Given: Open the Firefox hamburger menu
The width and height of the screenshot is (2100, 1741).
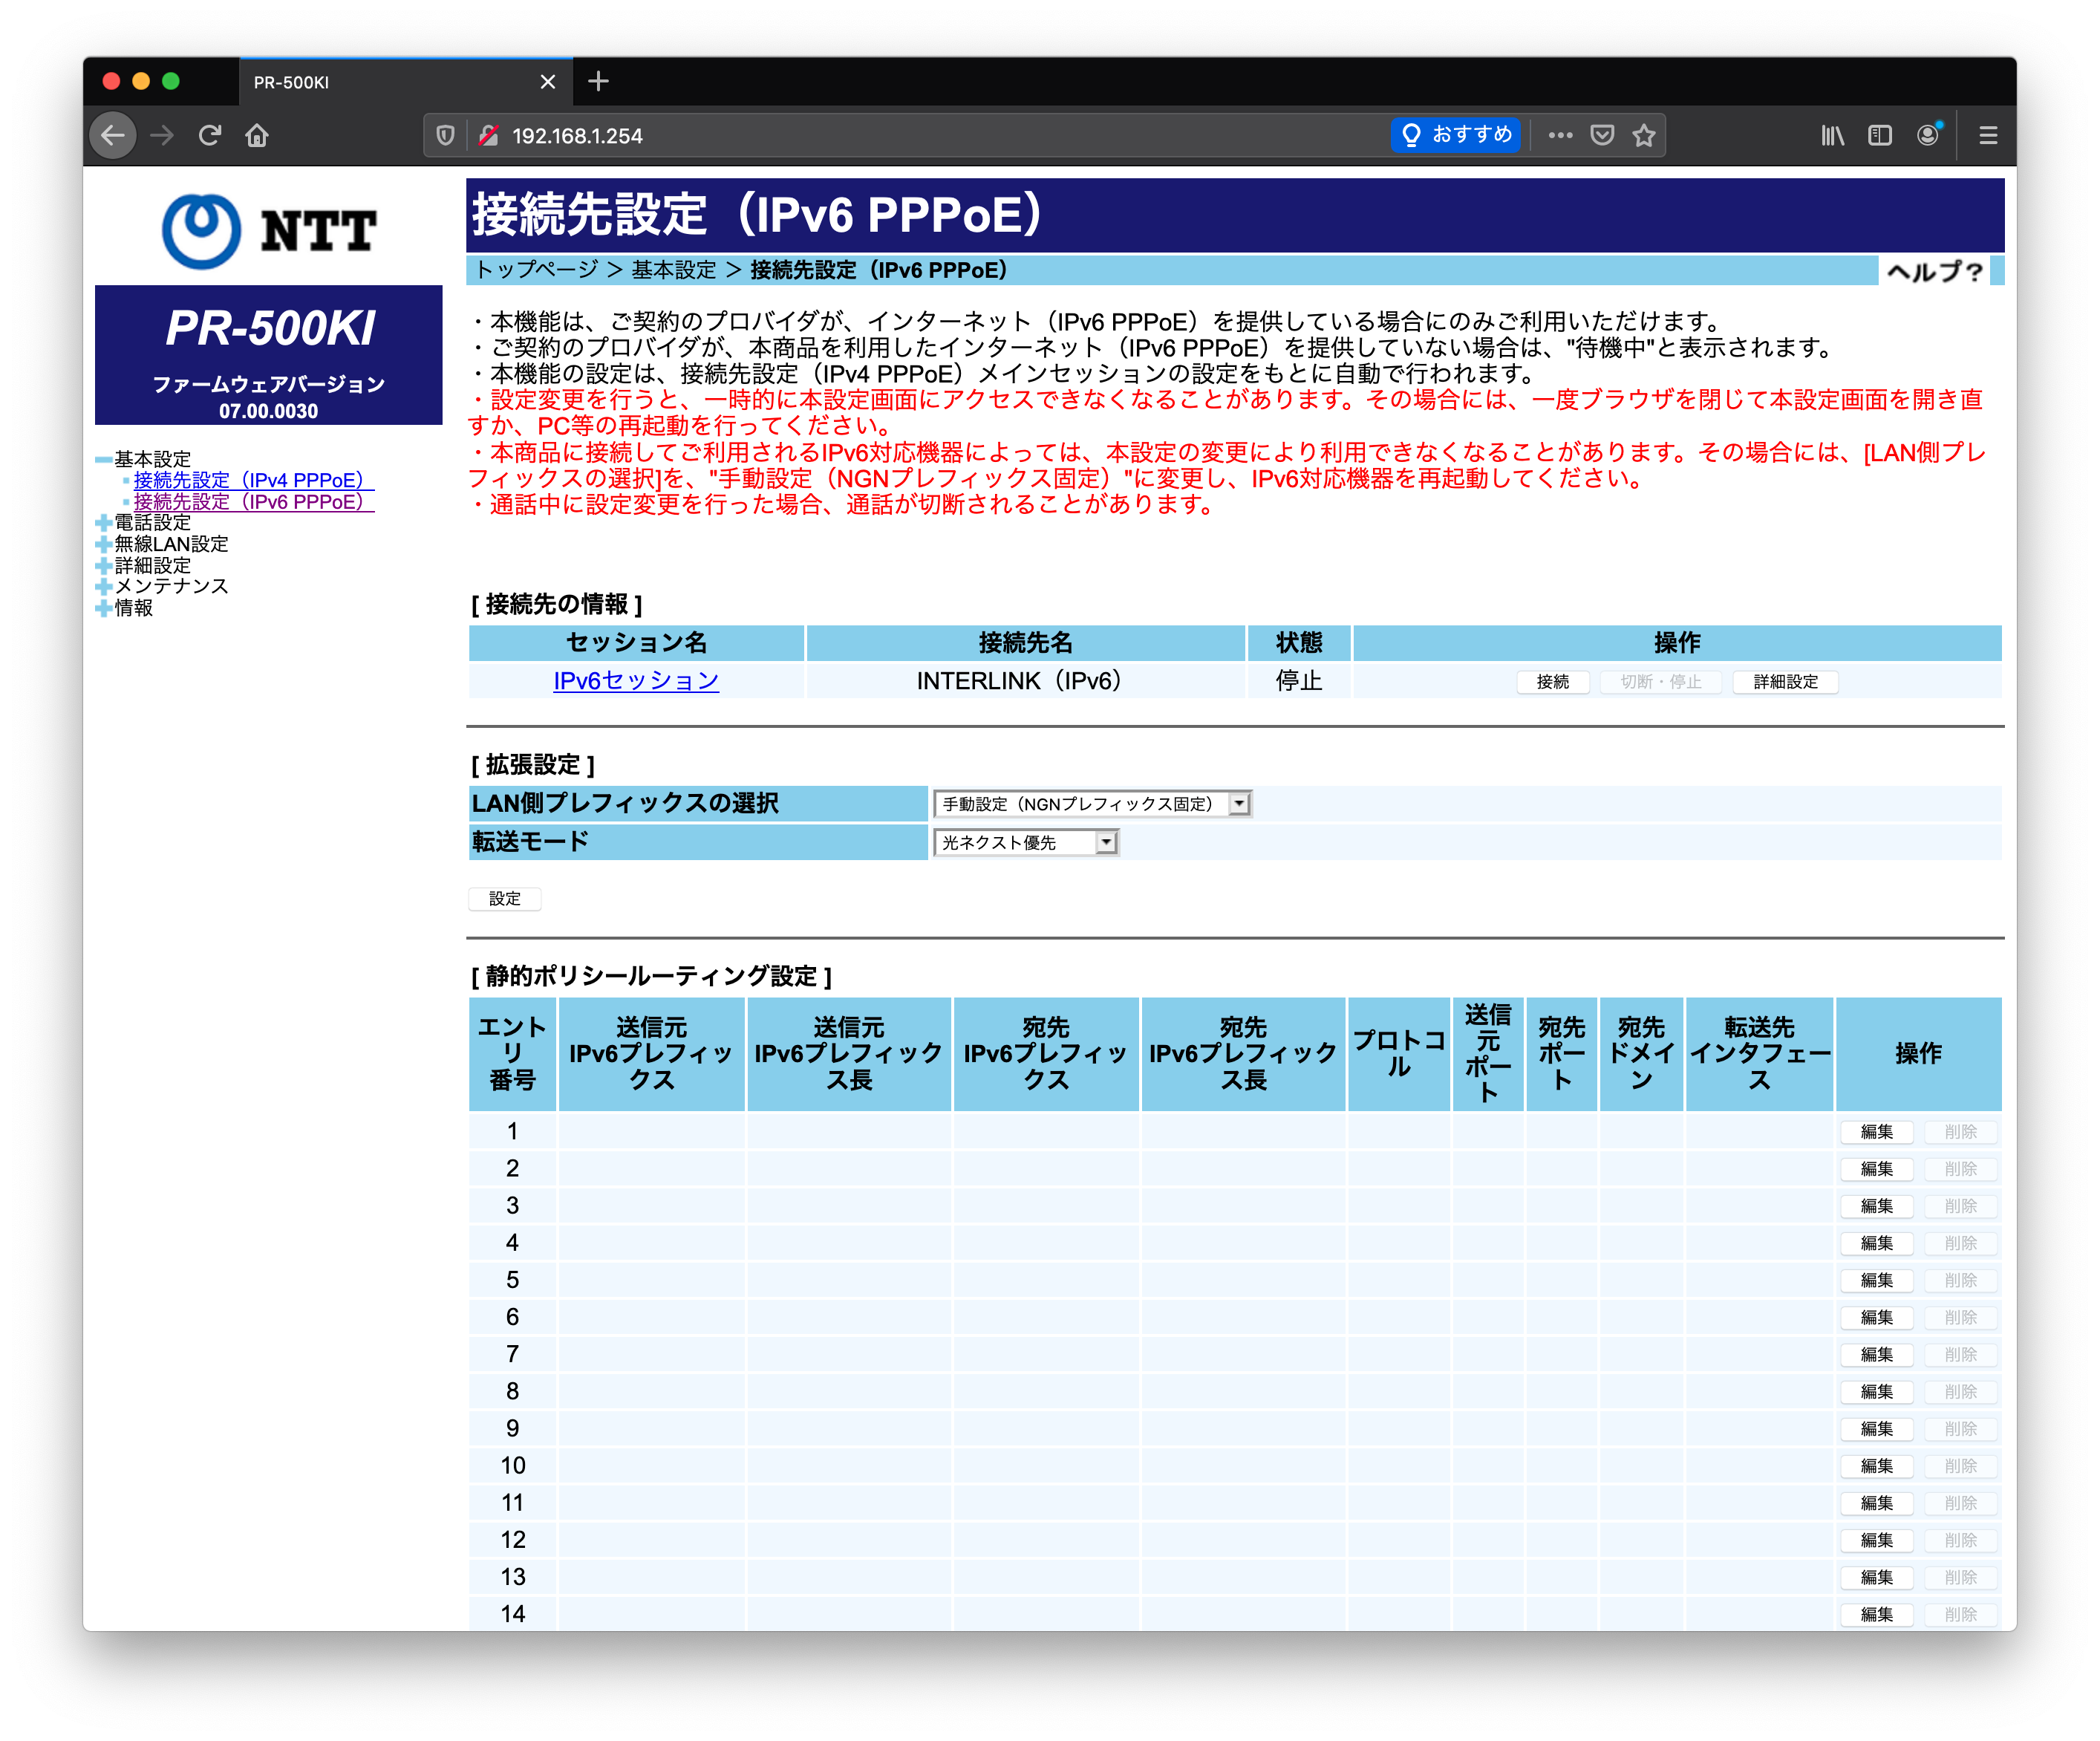Looking at the screenshot, I should click(x=1988, y=135).
